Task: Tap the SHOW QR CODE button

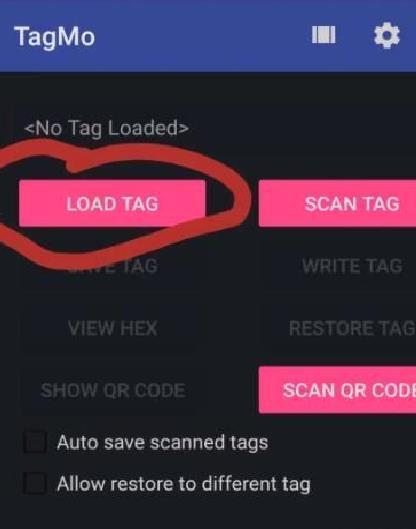Action: pos(112,390)
